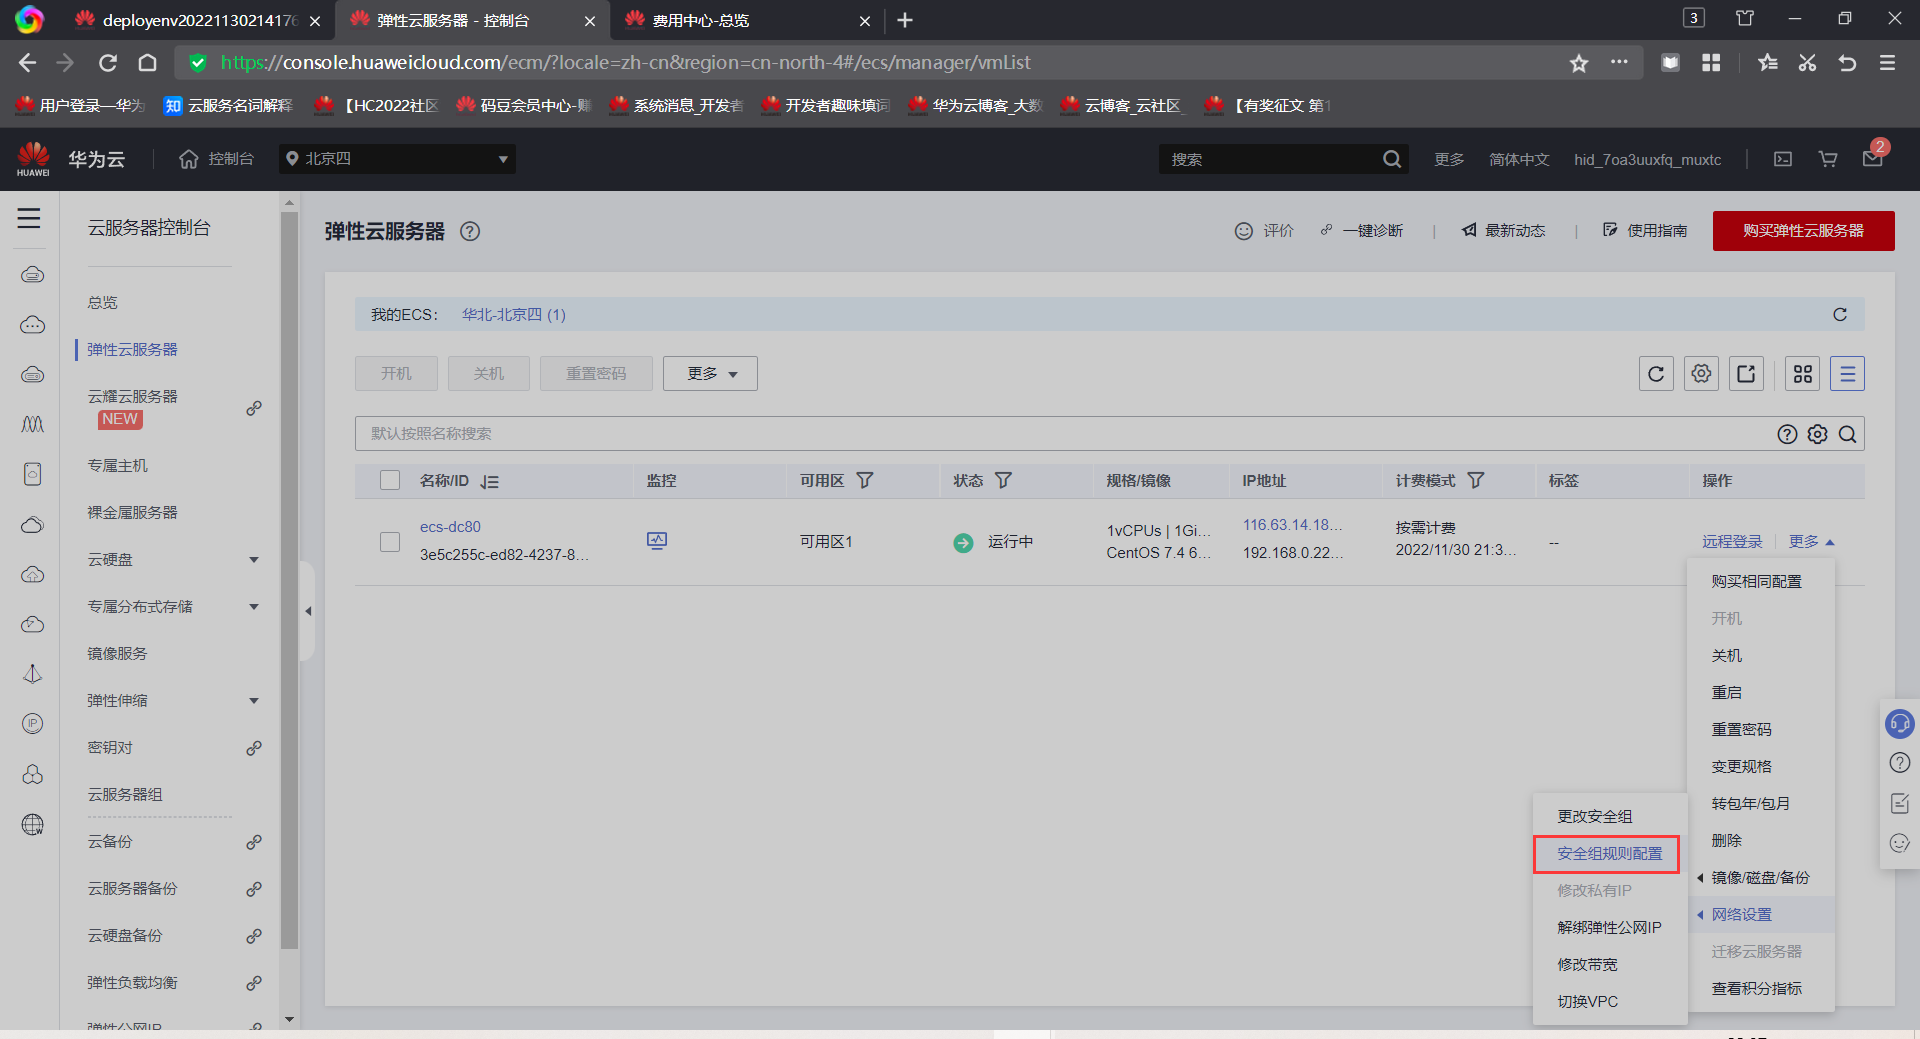Screen dimensions: 1920x1039
Task: Click the refresh button above the table
Action: click(x=1656, y=374)
